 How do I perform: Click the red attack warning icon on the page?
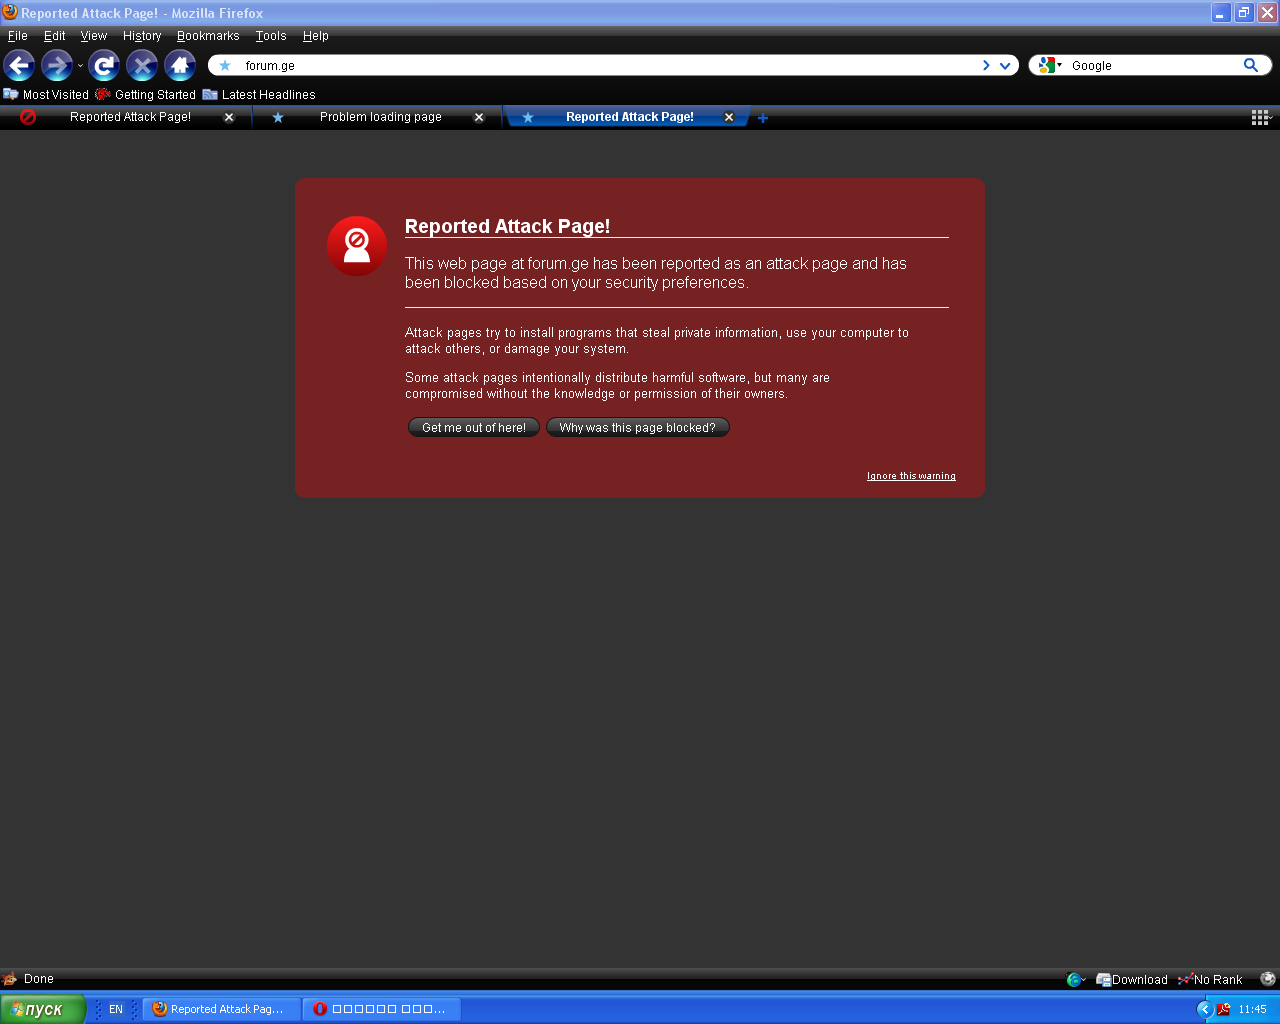357,246
